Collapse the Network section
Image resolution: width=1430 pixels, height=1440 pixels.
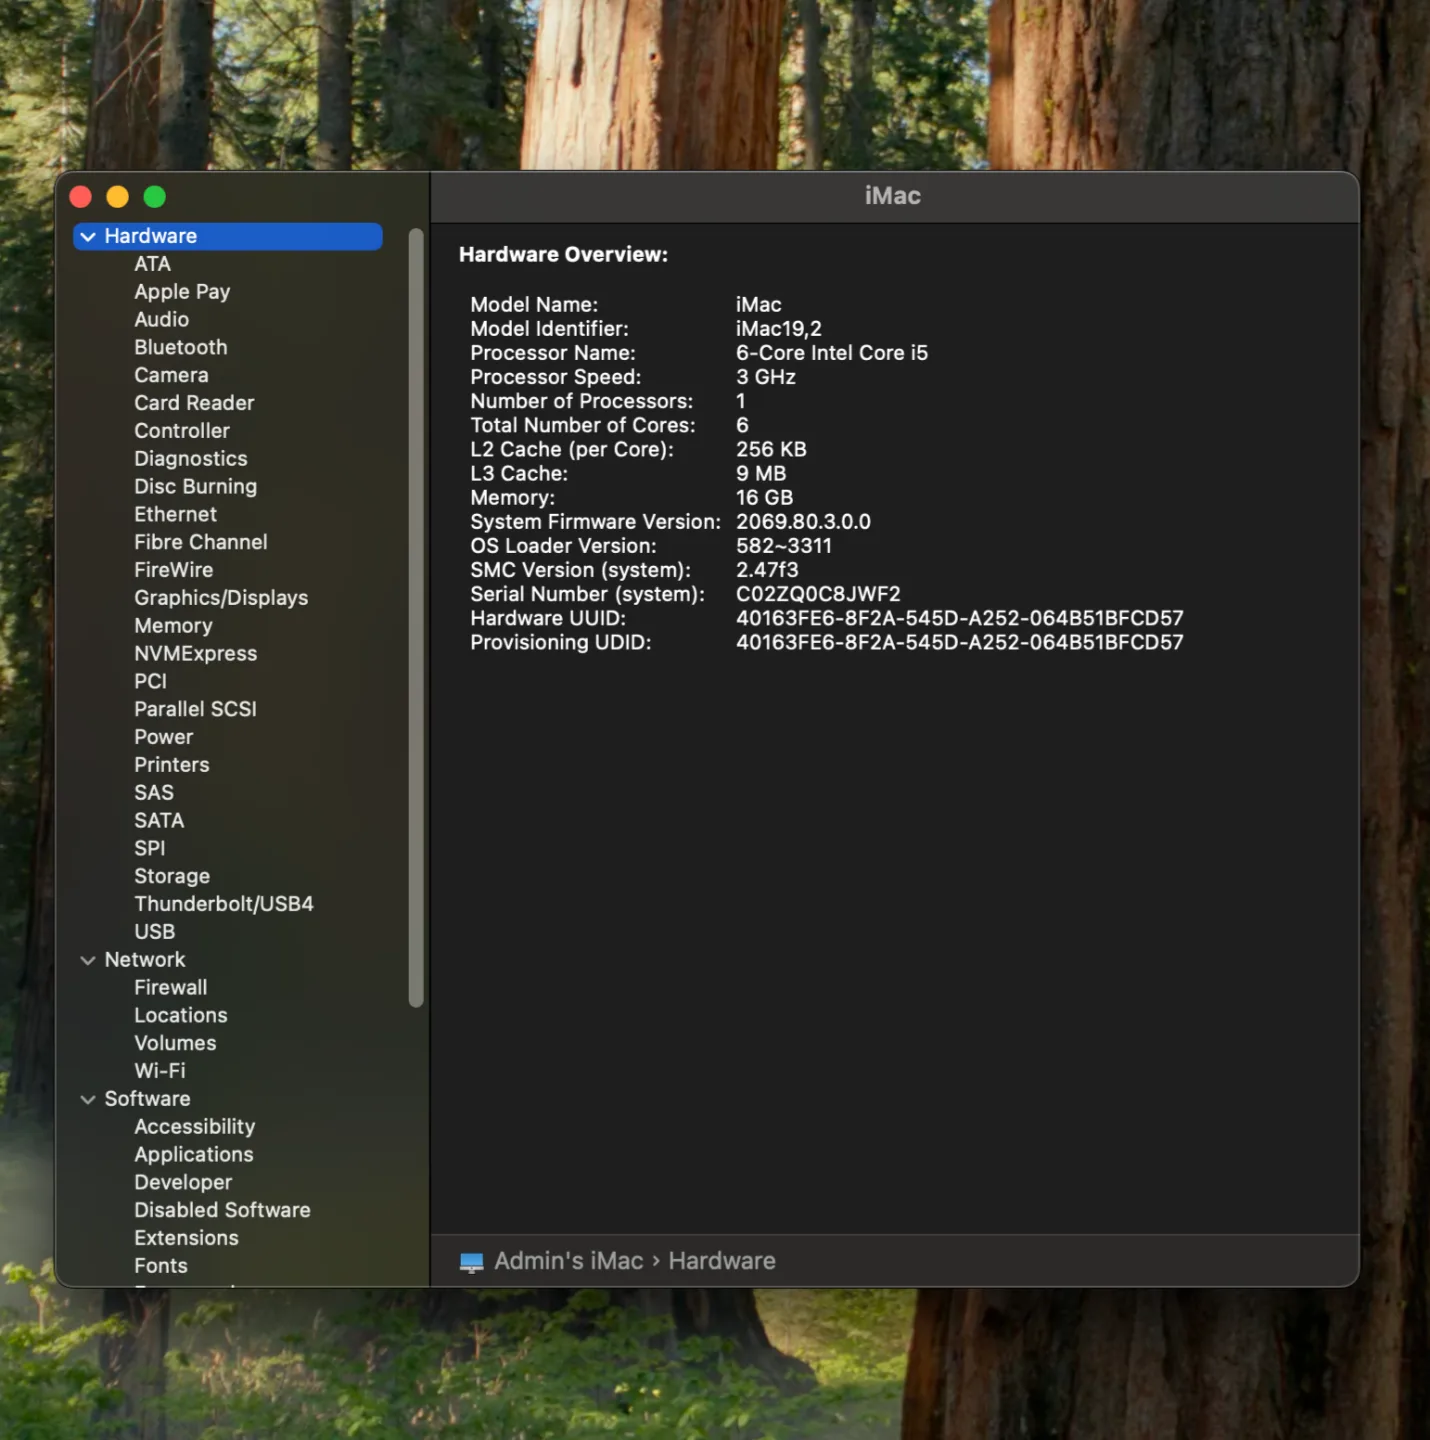coord(89,959)
